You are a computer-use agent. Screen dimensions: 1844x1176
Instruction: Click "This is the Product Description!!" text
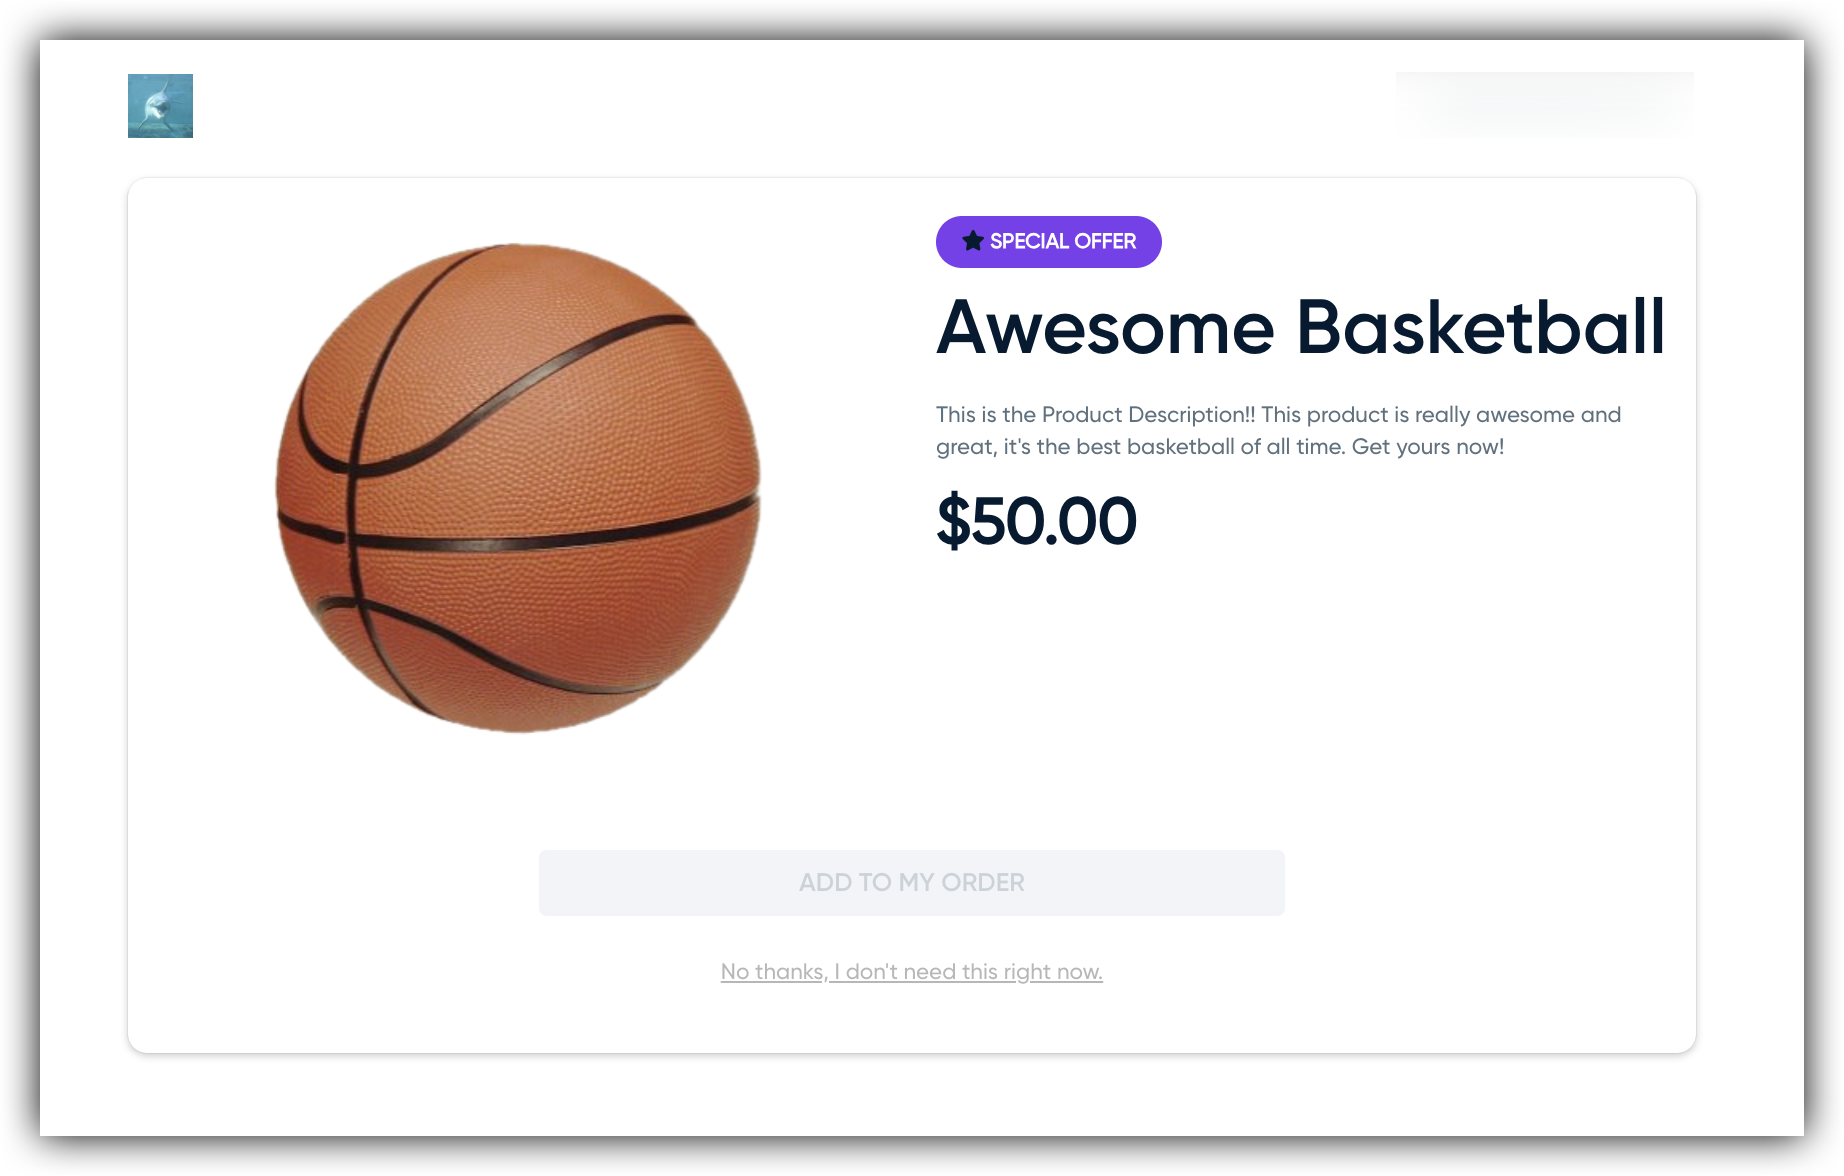(x=1096, y=415)
